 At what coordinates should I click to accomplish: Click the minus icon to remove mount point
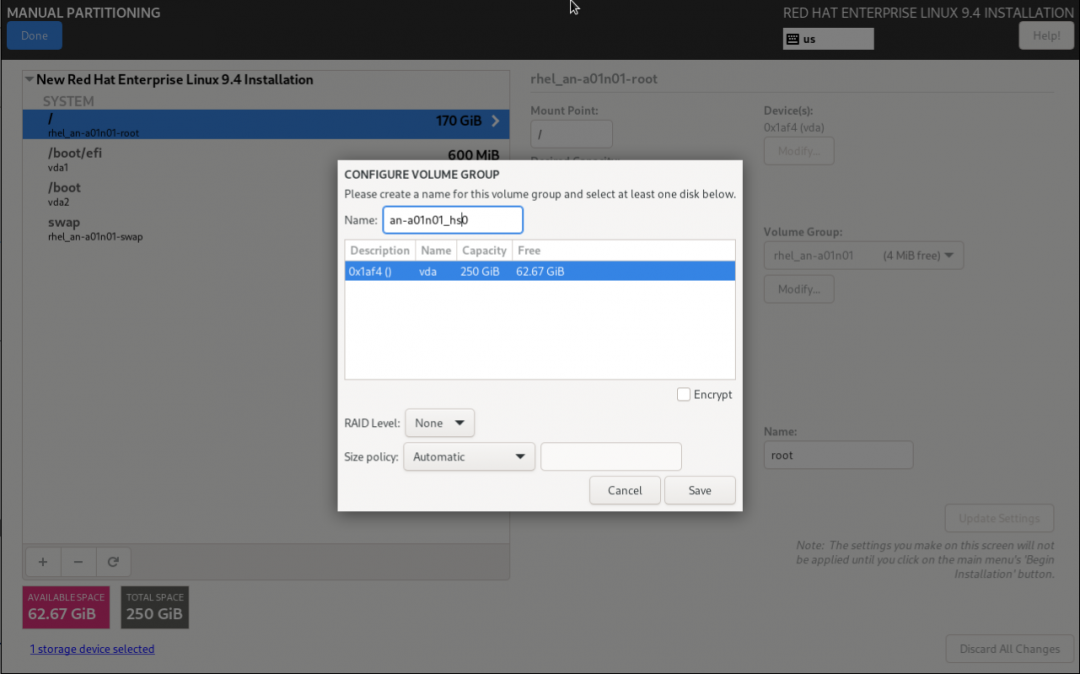(78, 562)
